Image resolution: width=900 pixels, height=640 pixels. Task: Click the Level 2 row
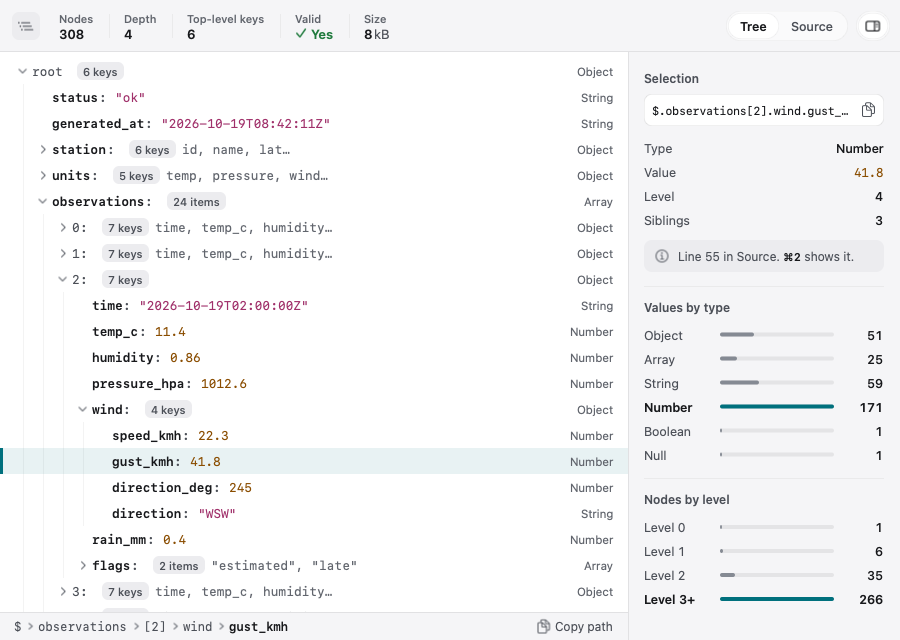pos(763,576)
